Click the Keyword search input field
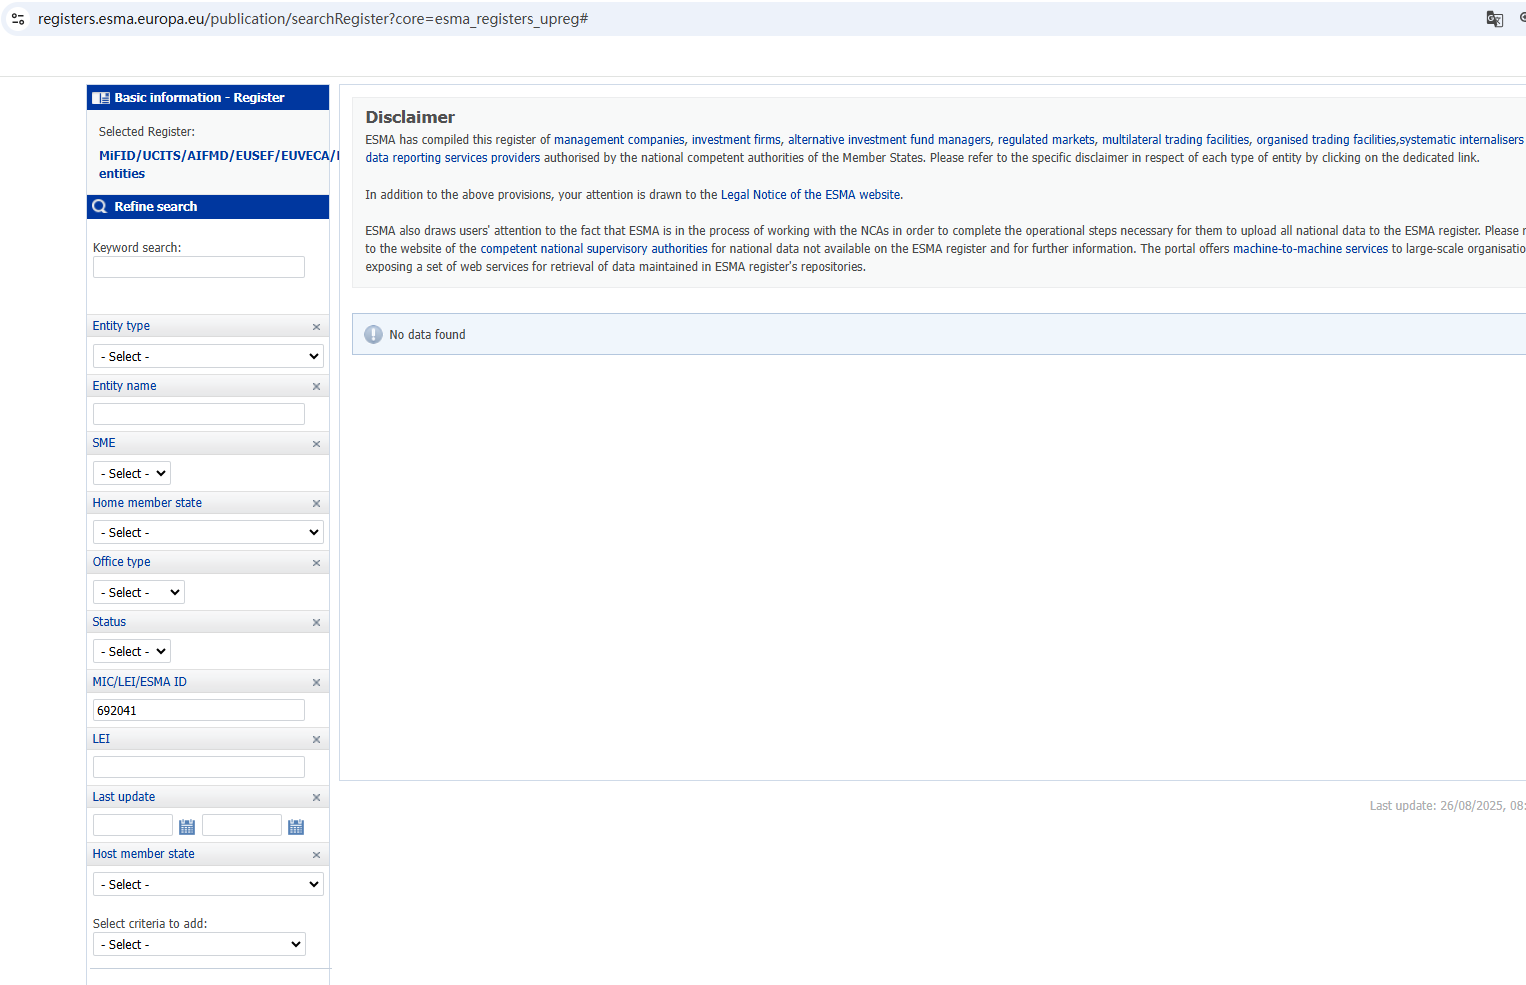Screen dimensions: 1526x985 coord(198,267)
